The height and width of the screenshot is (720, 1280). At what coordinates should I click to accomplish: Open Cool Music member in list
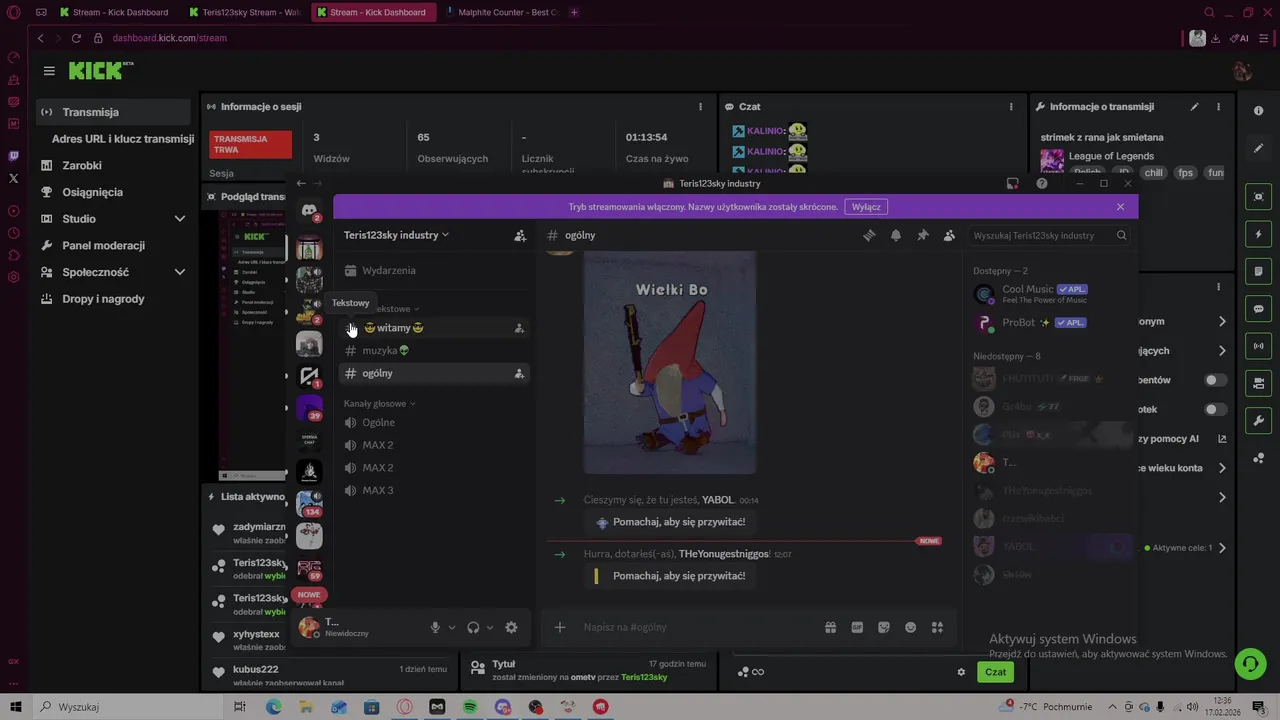pyautogui.click(x=1049, y=294)
